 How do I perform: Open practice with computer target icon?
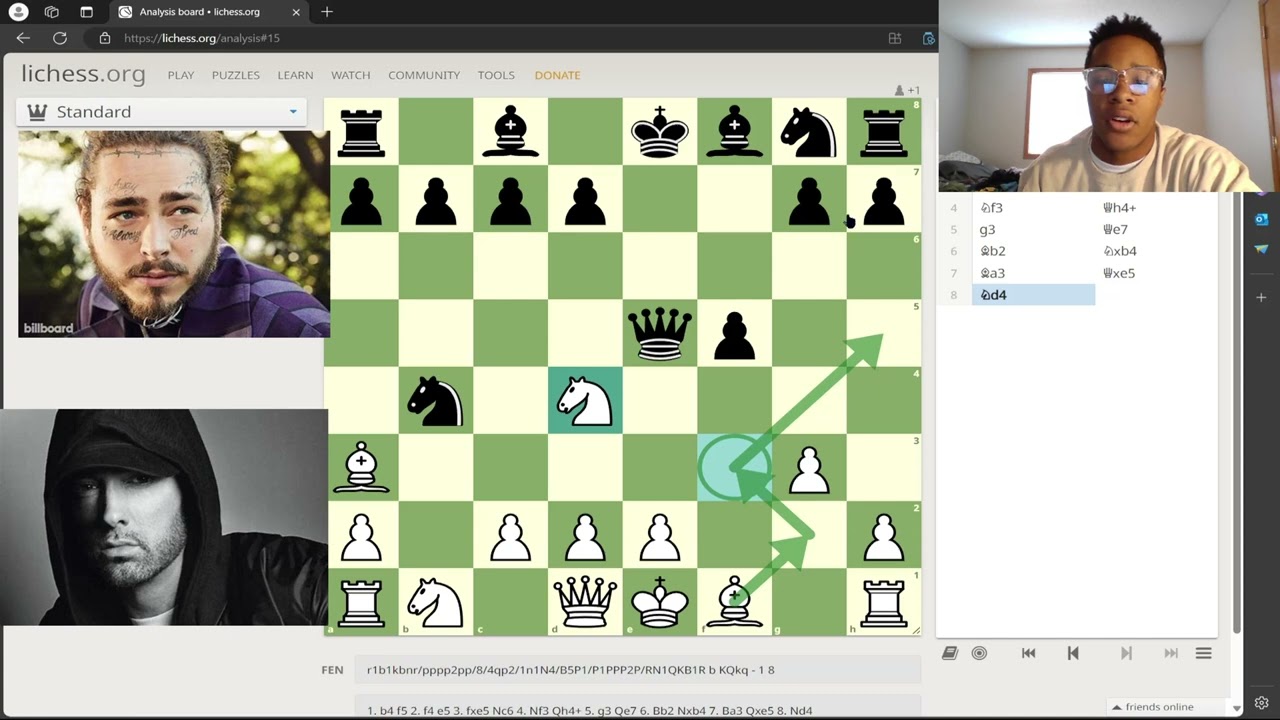click(979, 653)
